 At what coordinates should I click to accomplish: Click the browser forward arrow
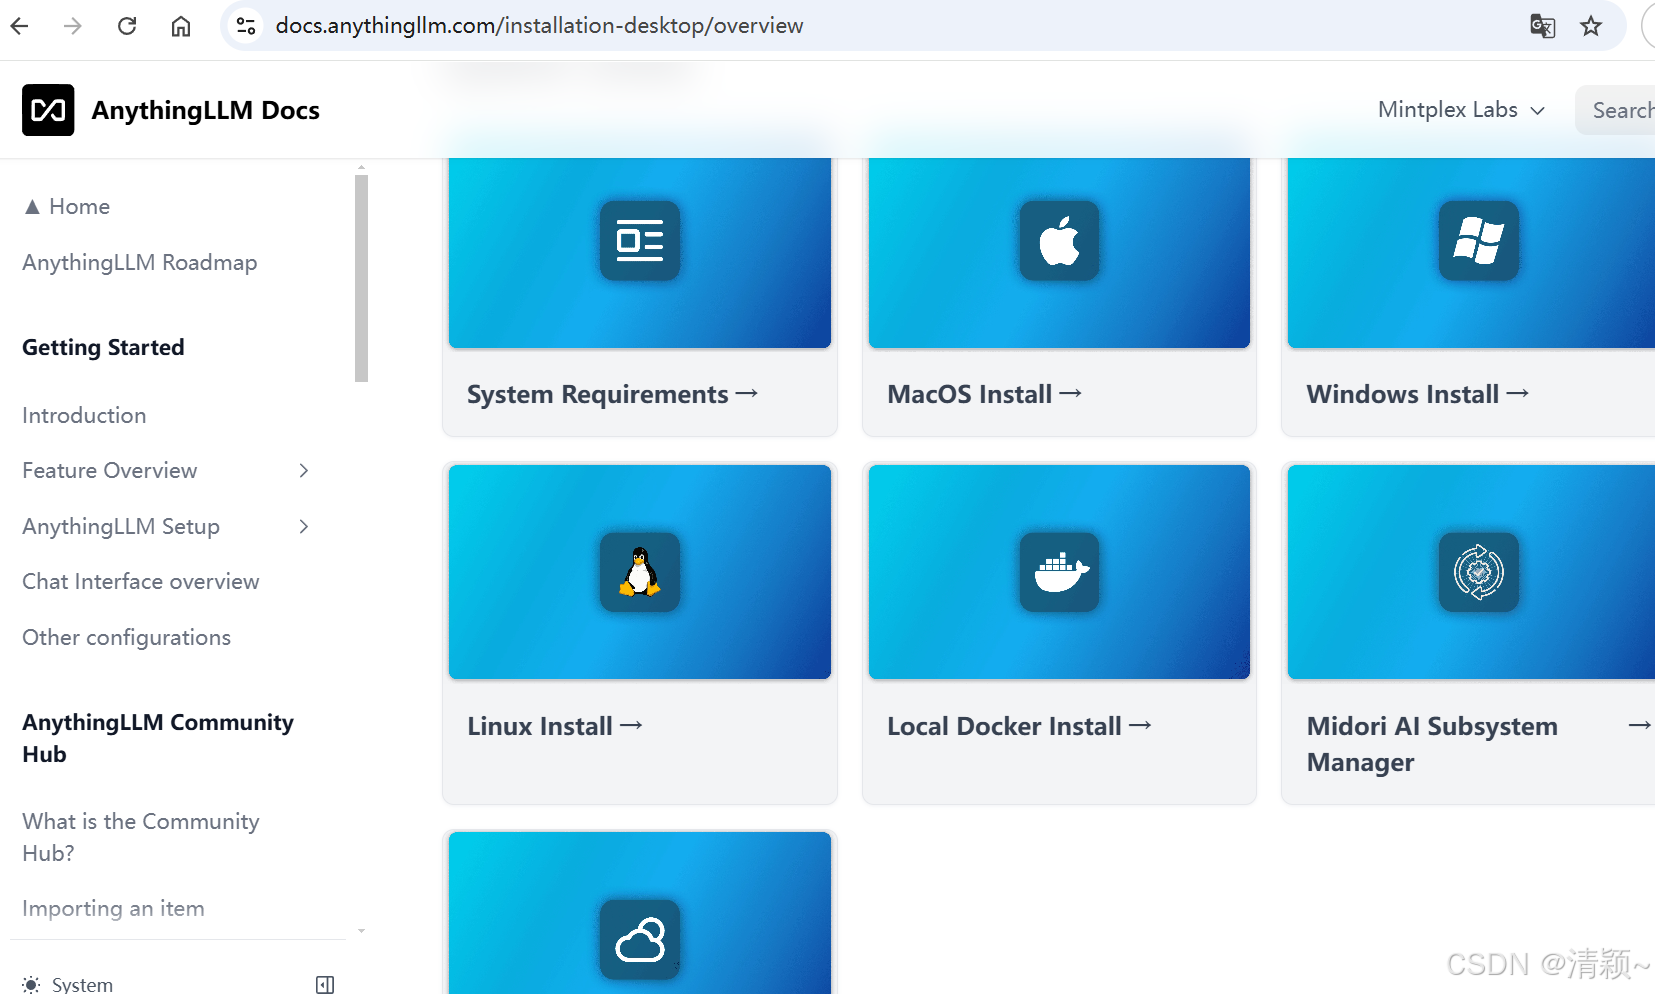click(x=73, y=26)
